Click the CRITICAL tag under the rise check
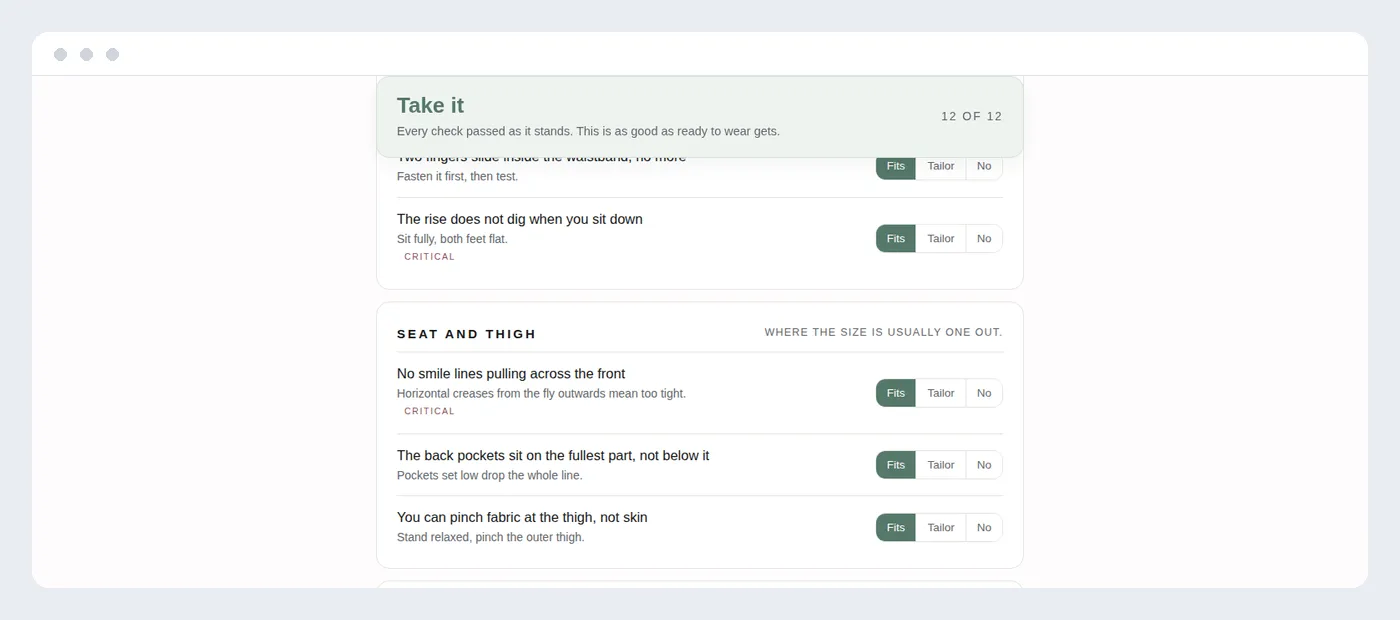Viewport: 1400px width, 620px height. [x=429, y=256]
